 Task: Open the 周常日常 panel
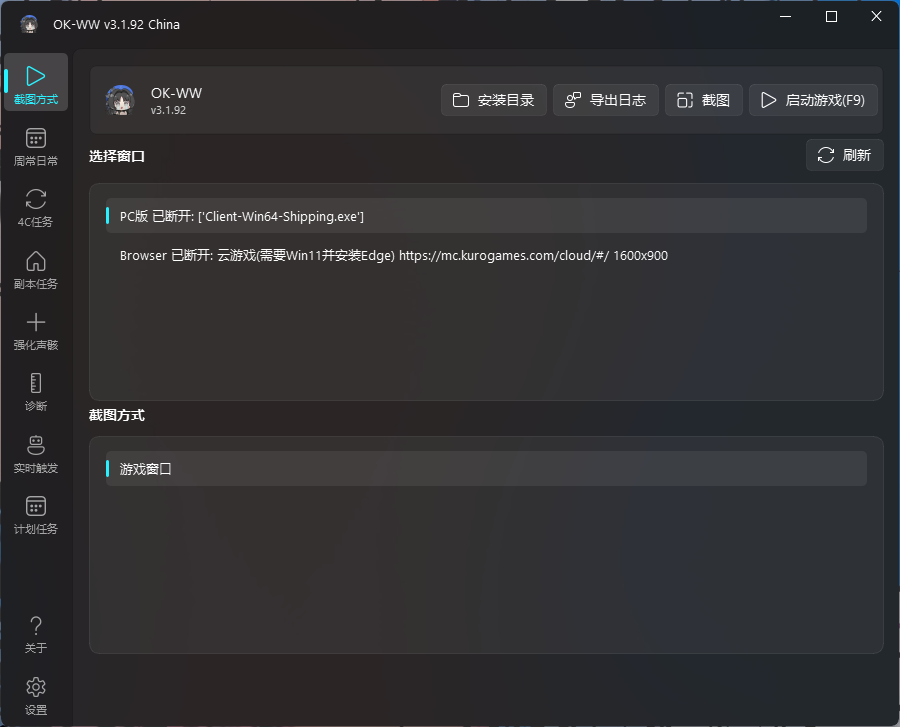coord(36,140)
